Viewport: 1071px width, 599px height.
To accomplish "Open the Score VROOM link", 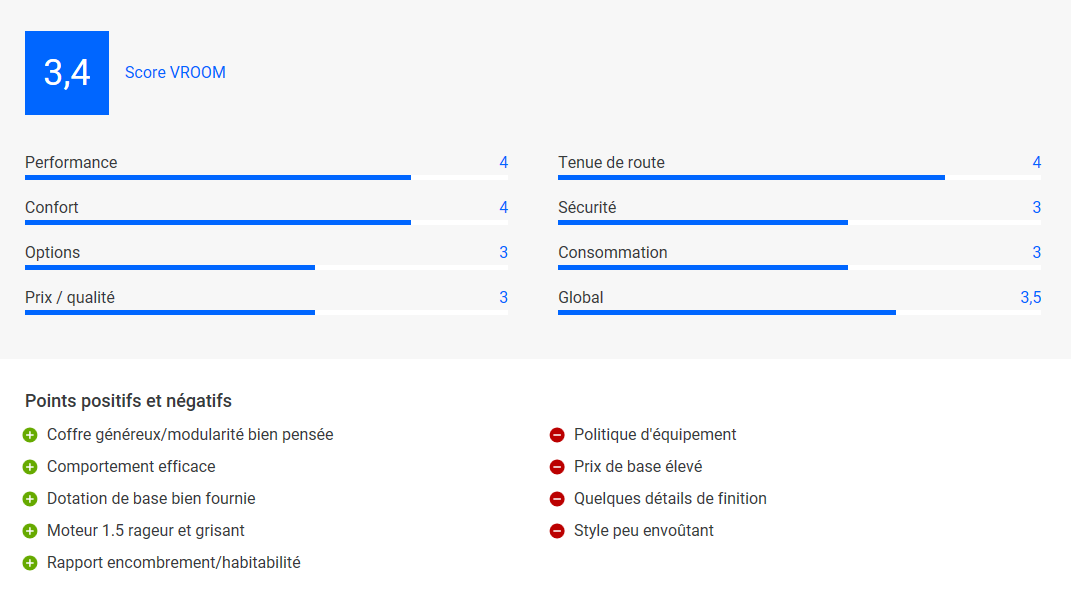I will pos(175,72).
